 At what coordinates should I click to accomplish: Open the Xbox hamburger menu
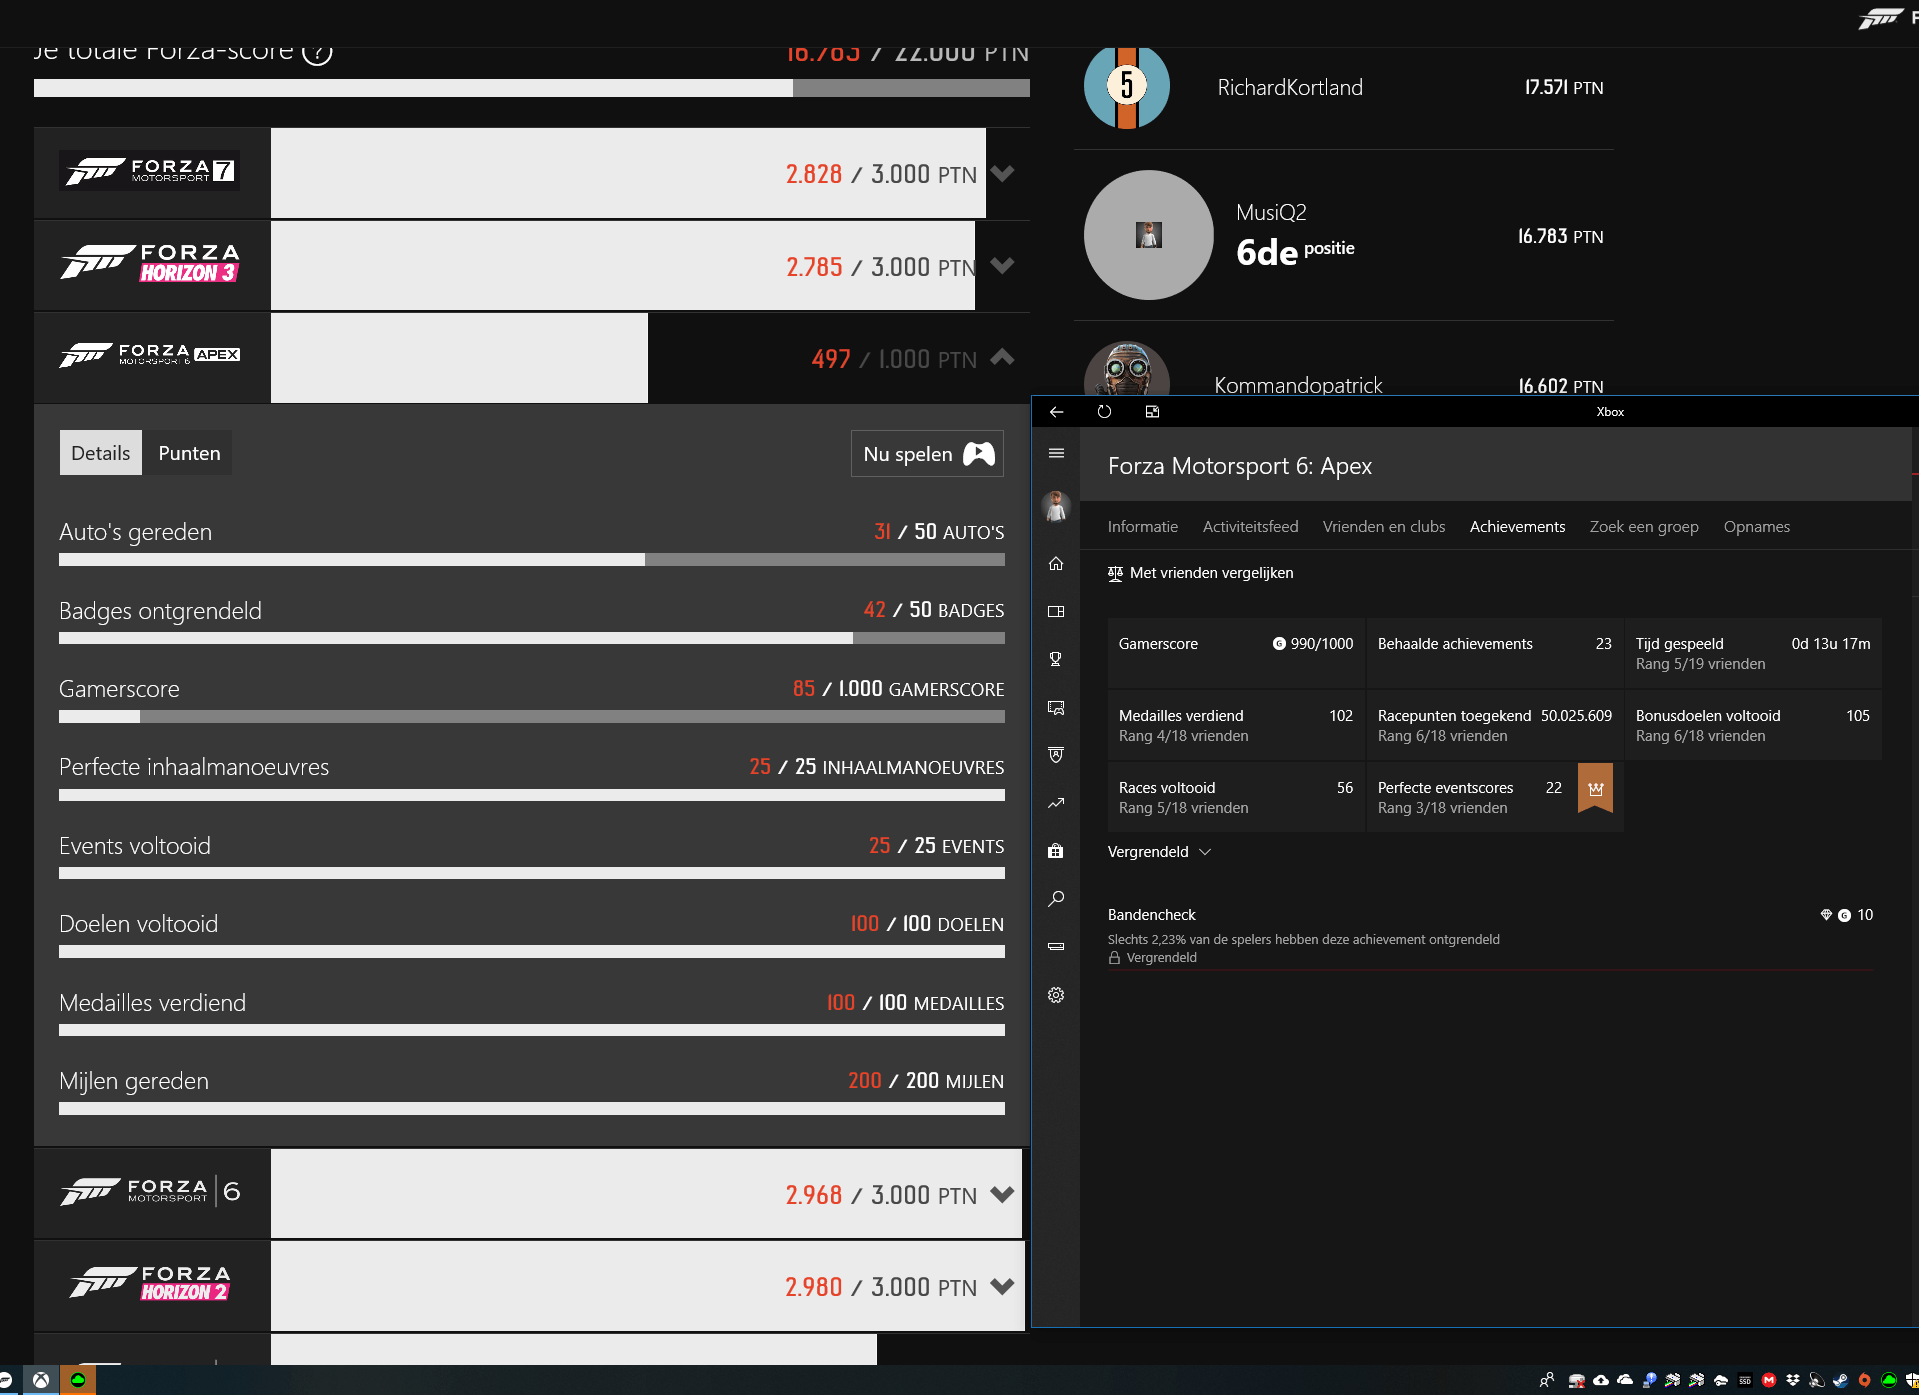coord(1056,454)
